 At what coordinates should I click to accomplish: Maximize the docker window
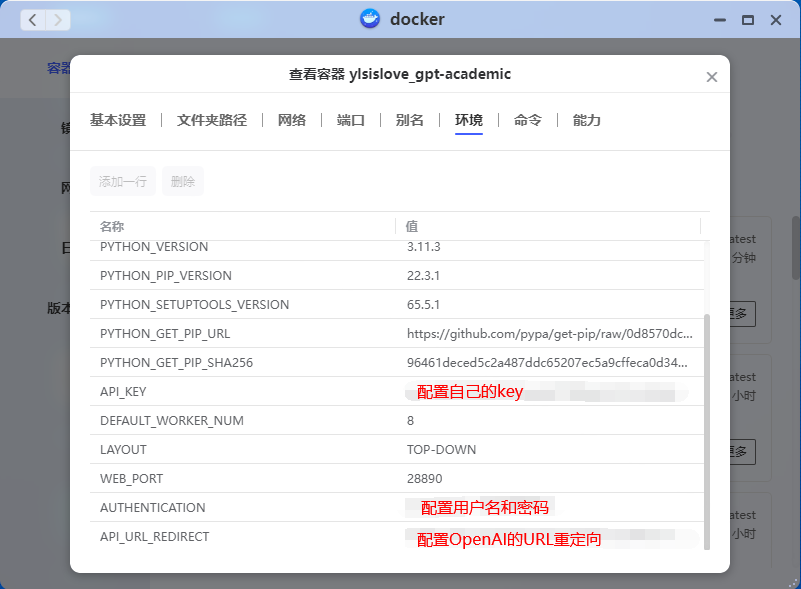(x=747, y=20)
